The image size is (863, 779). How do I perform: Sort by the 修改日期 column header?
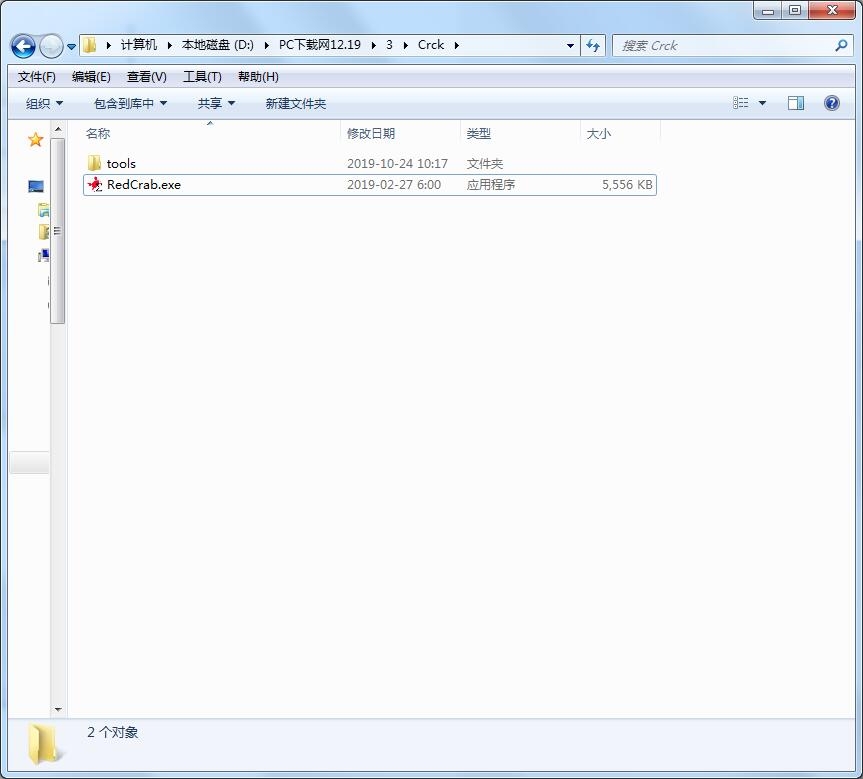pos(371,133)
